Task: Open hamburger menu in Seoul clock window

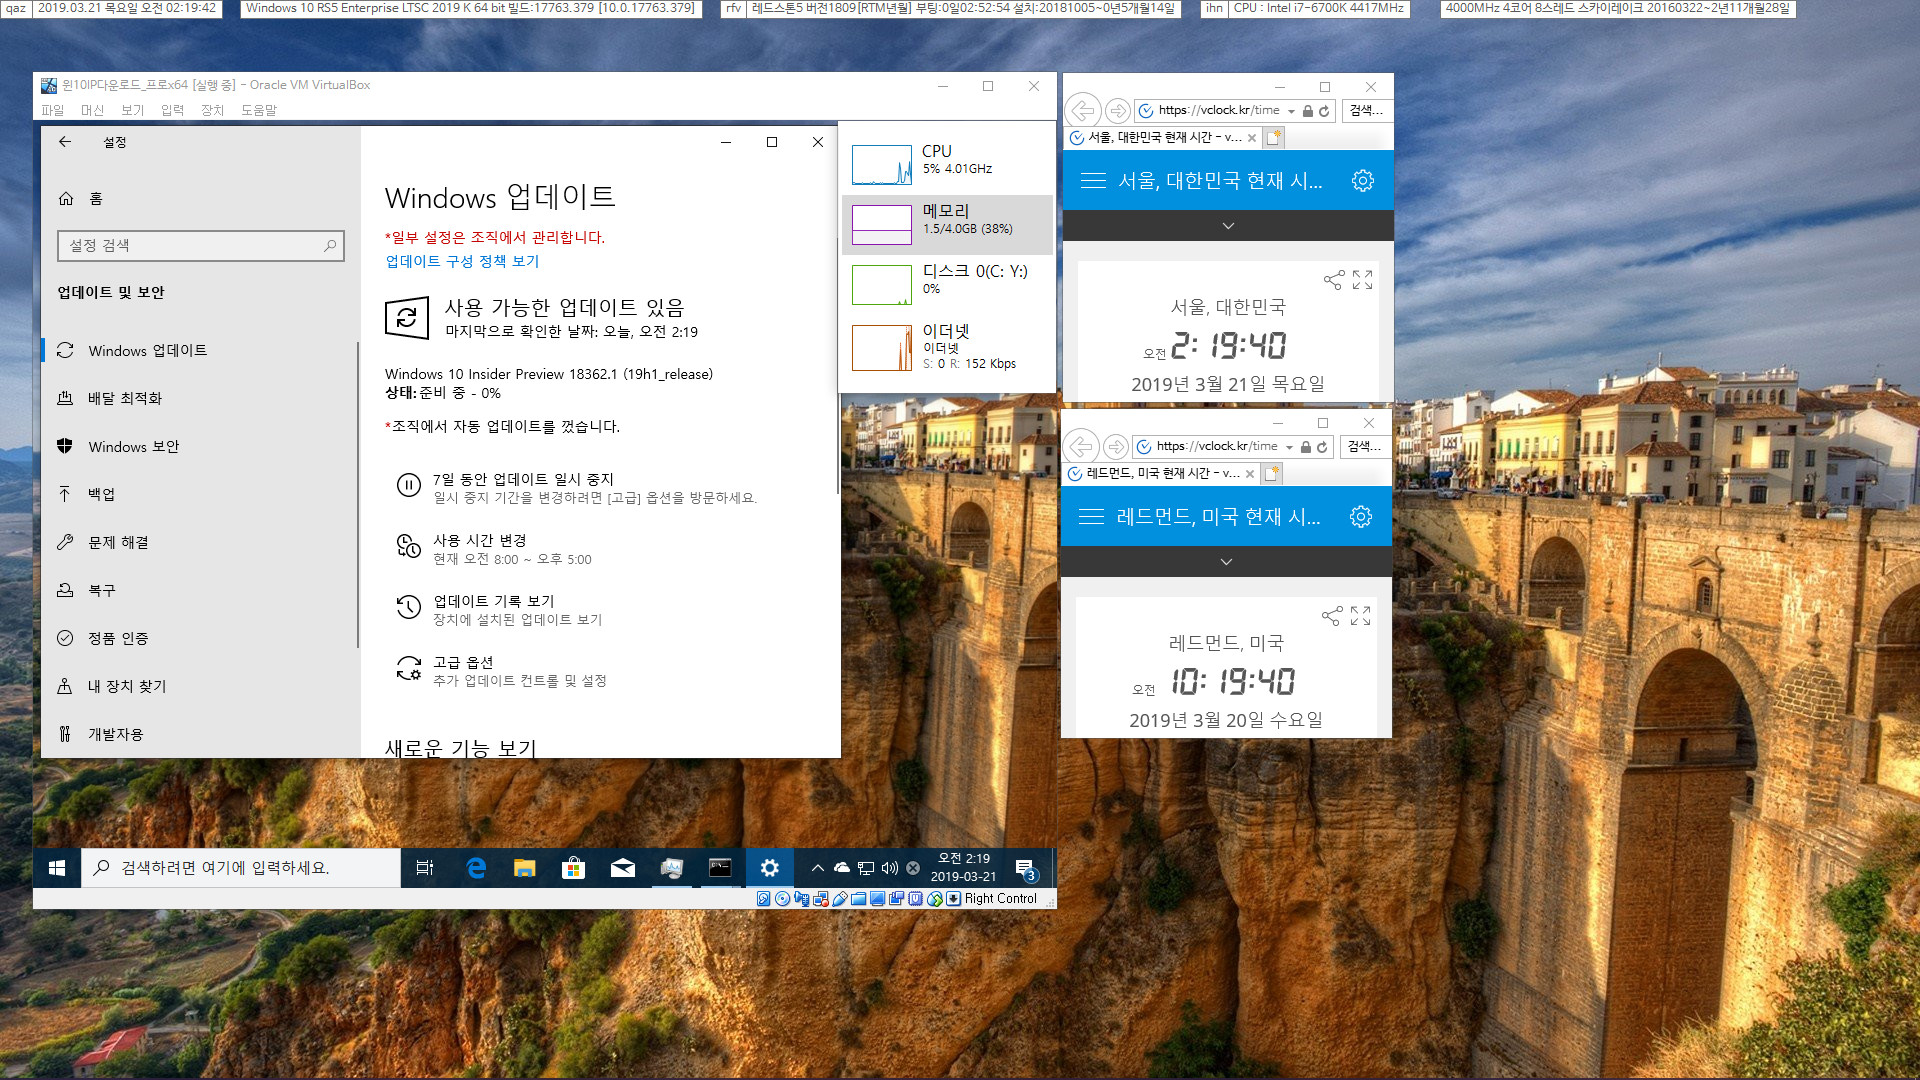Action: pyautogui.click(x=1093, y=181)
